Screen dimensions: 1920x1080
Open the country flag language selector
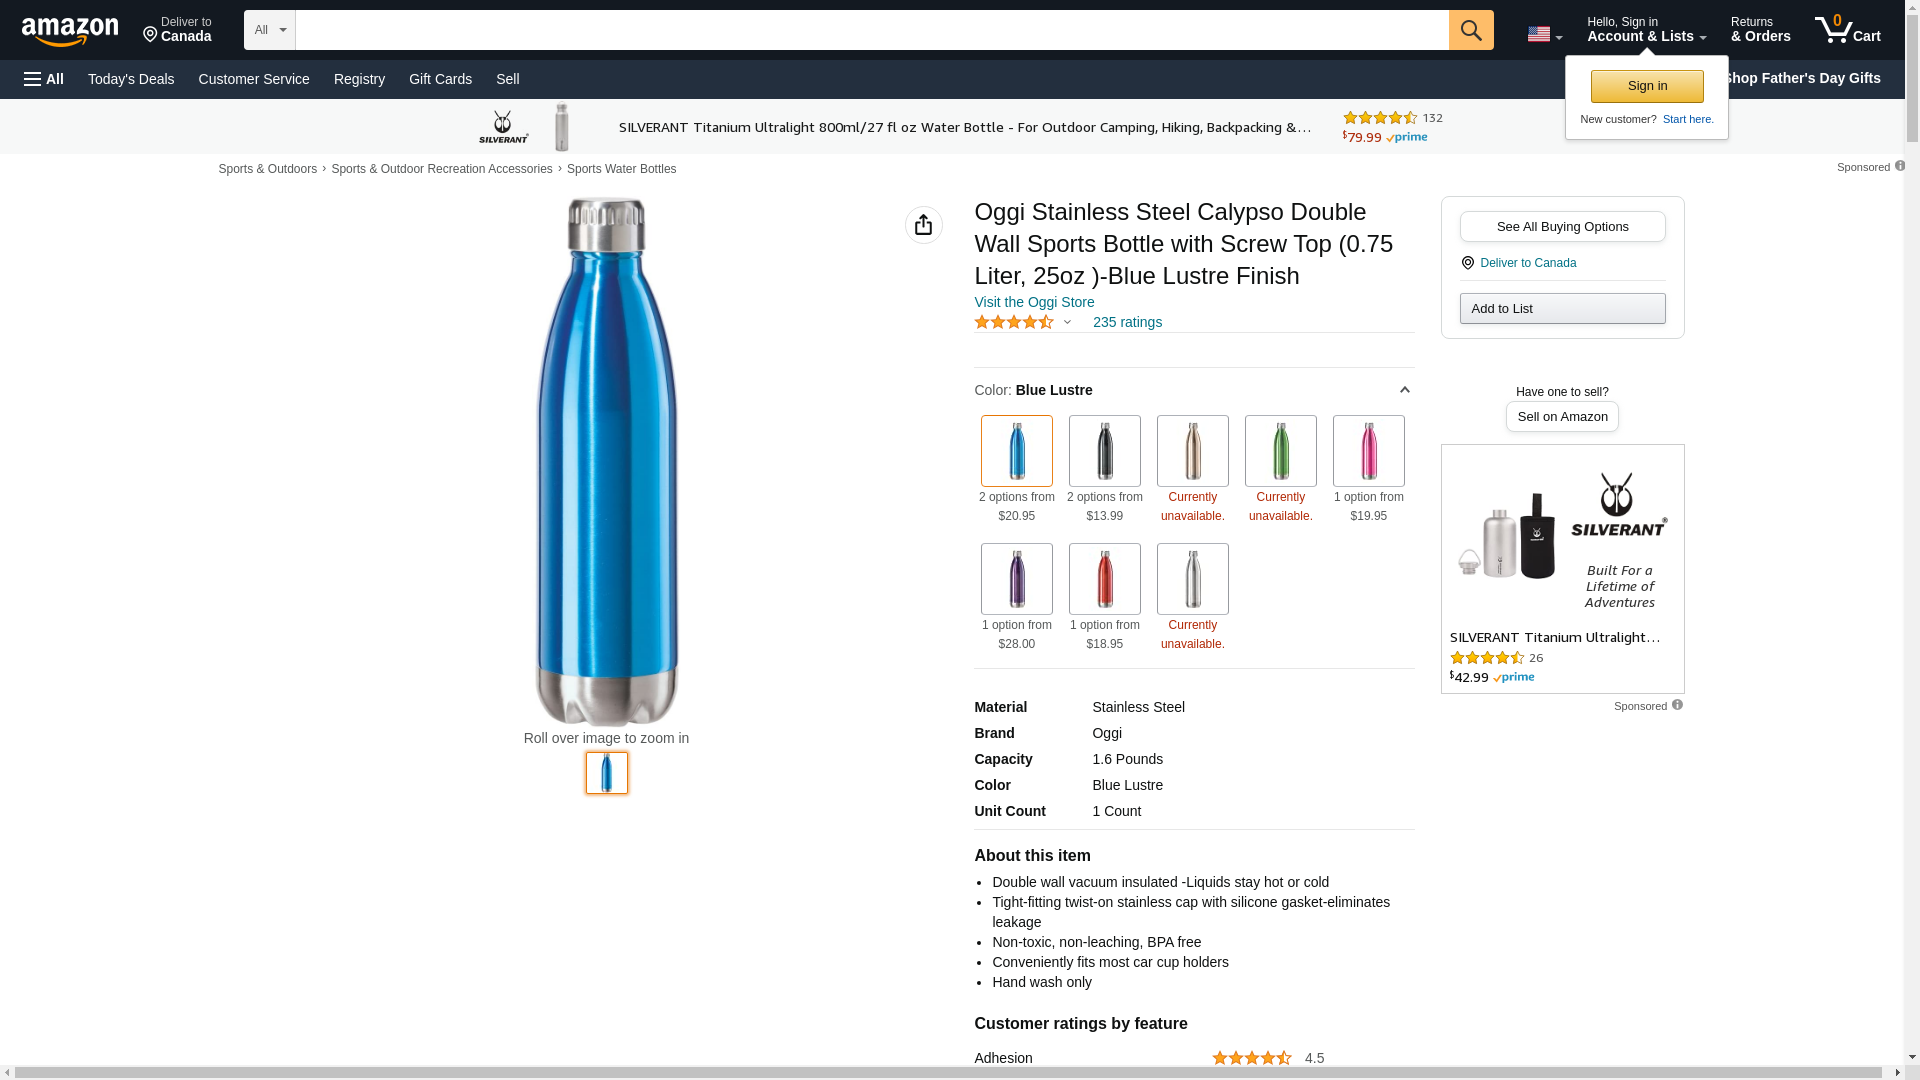click(1544, 34)
